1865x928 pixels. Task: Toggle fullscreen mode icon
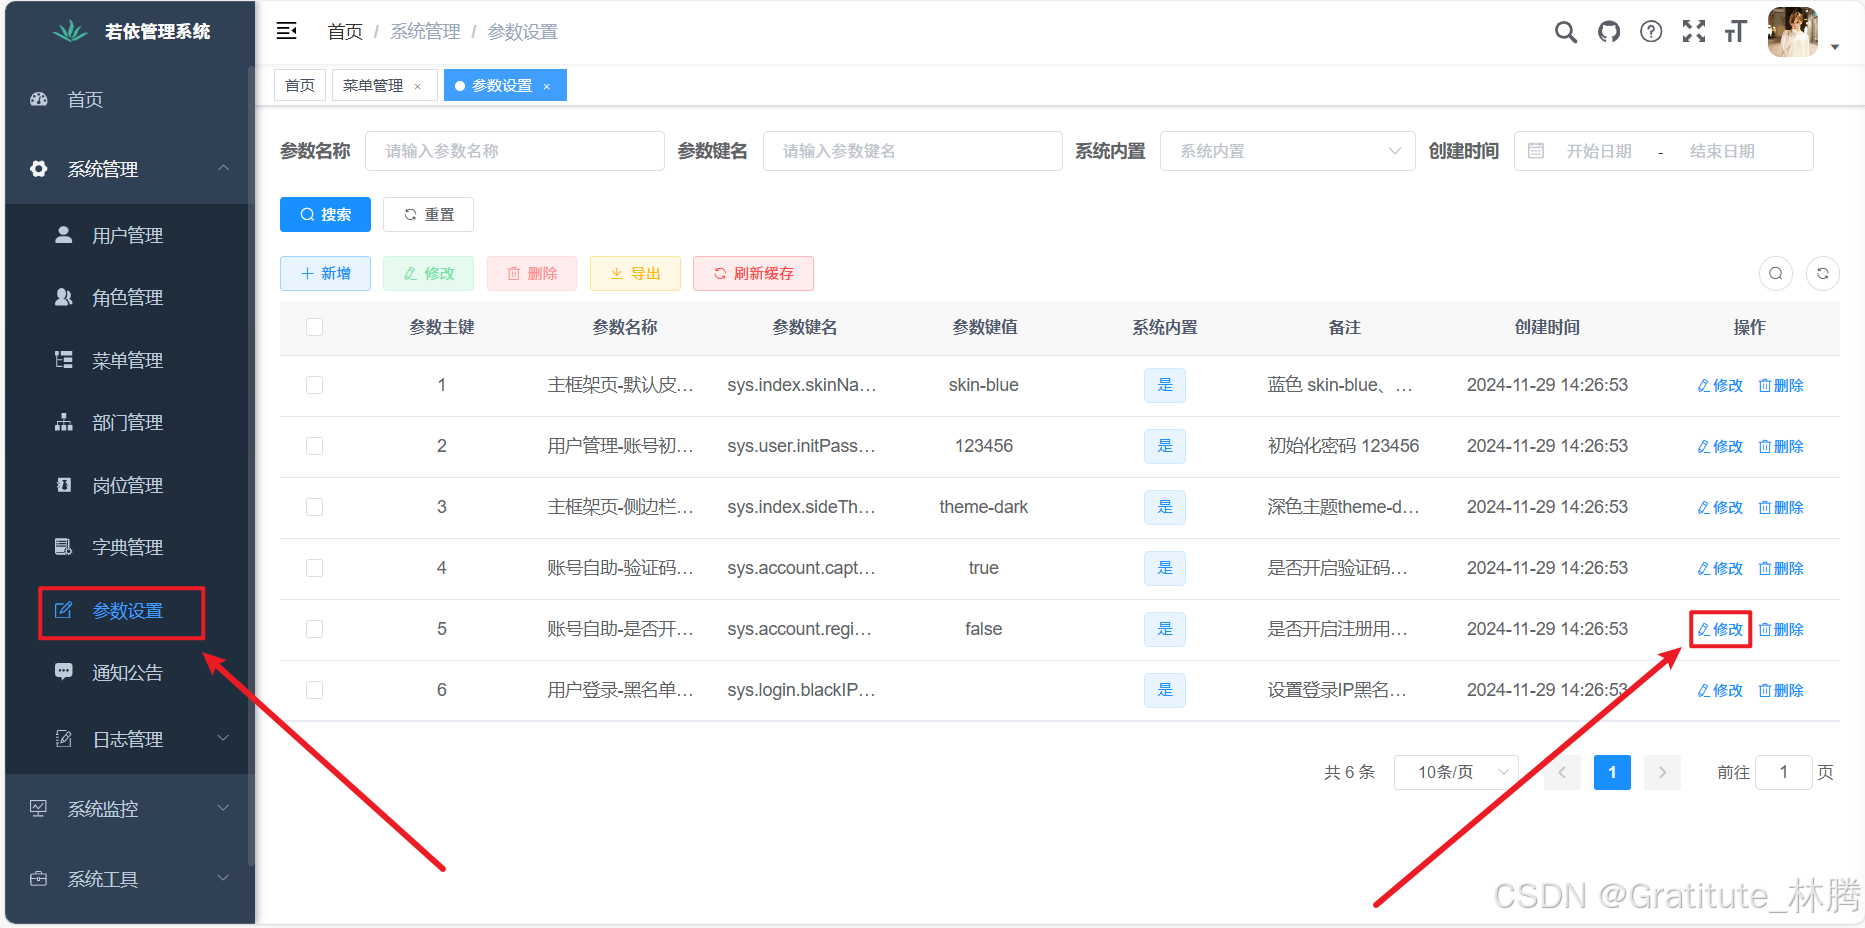1694,32
